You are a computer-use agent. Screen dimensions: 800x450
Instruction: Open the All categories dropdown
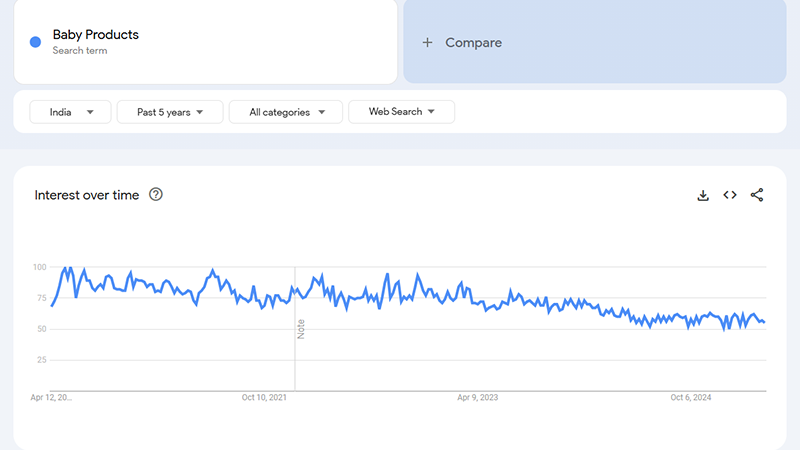pos(286,112)
